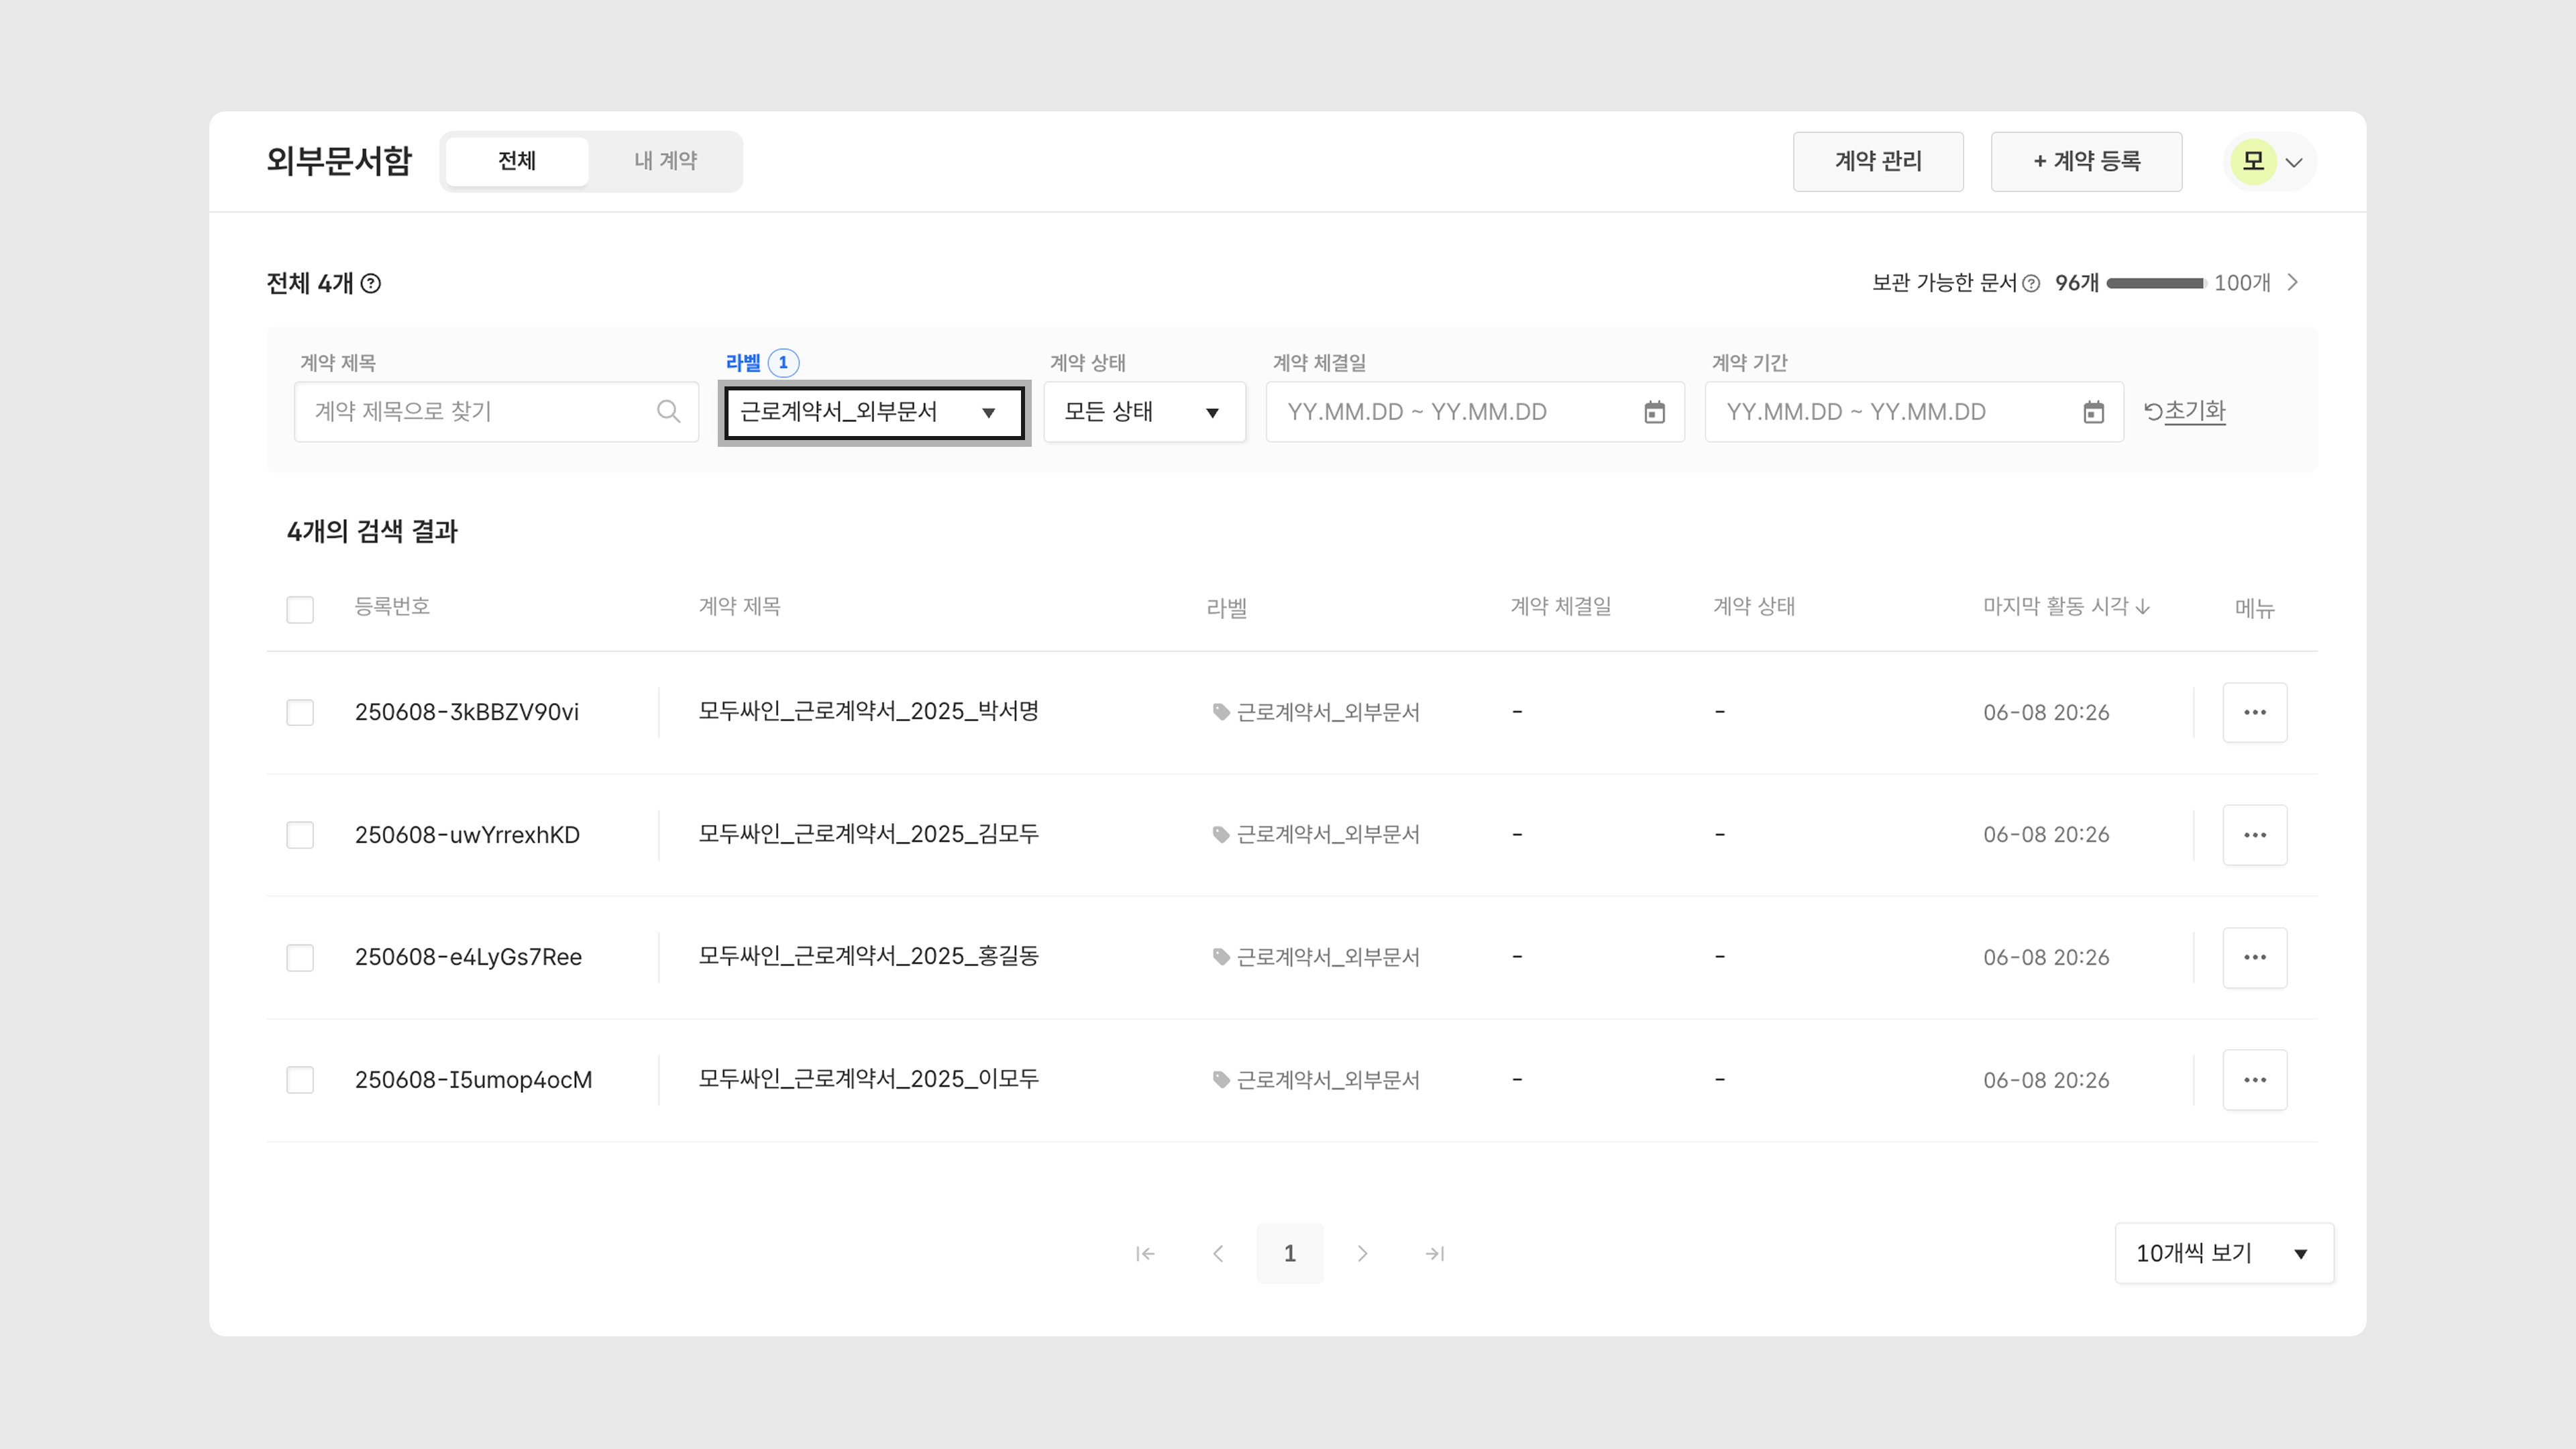The width and height of the screenshot is (2576, 1449).
Task: Switch to 내 계약 tab
Action: point(665,161)
